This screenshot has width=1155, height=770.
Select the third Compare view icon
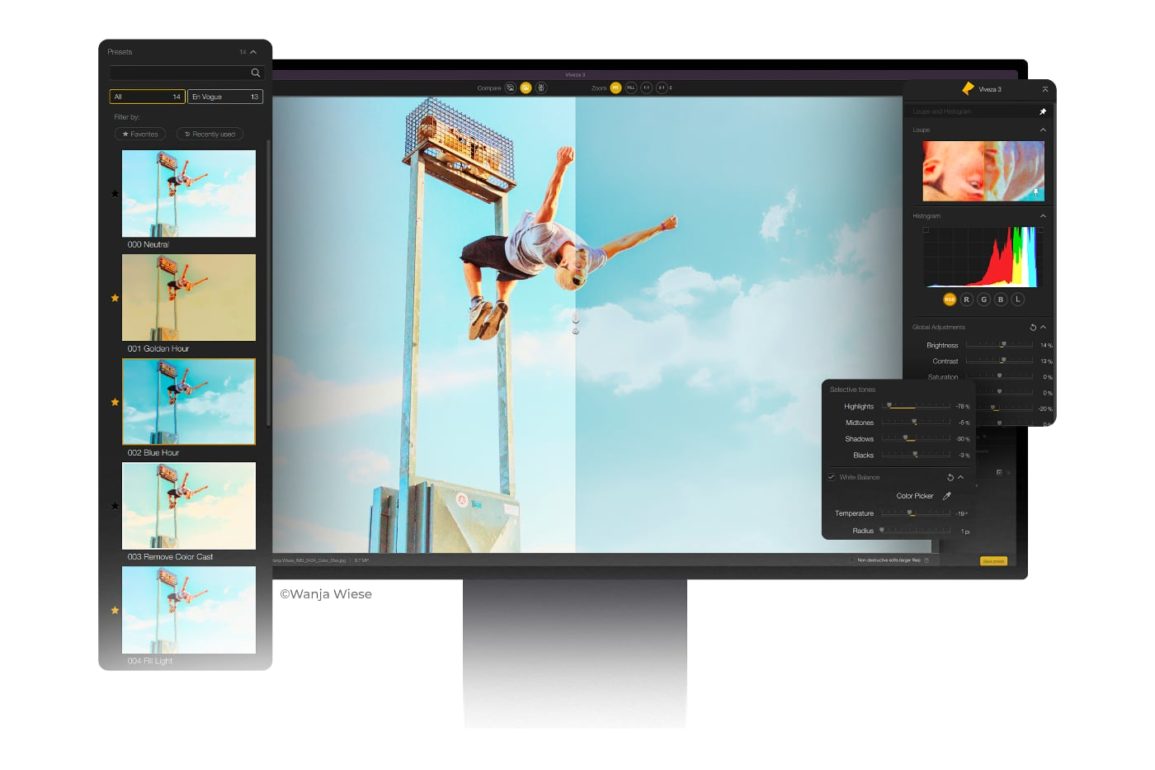click(541, 88)
